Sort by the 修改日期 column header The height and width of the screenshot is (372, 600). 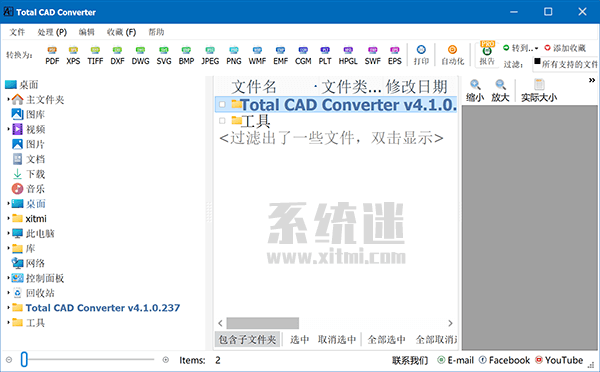coord(417,87)
